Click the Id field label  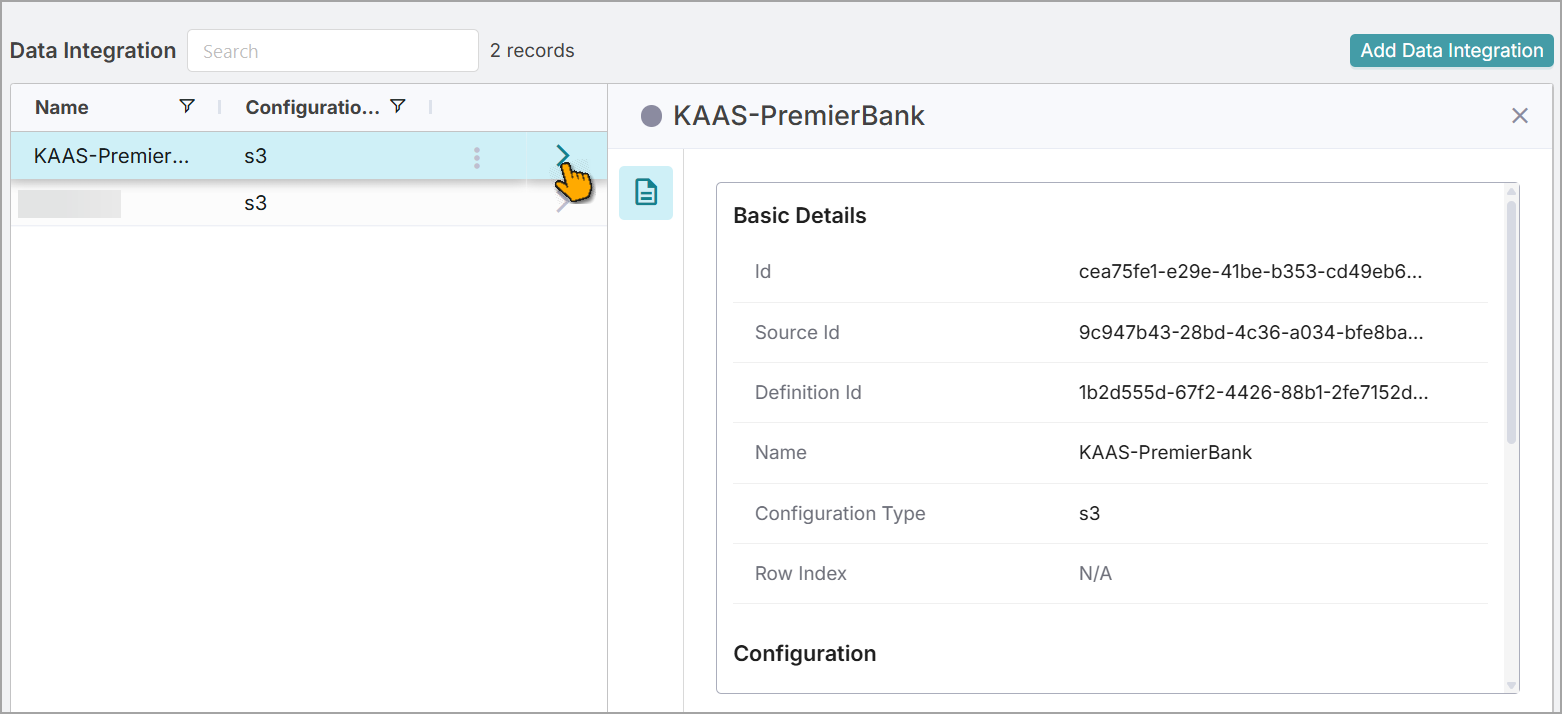tap(763, 272)
